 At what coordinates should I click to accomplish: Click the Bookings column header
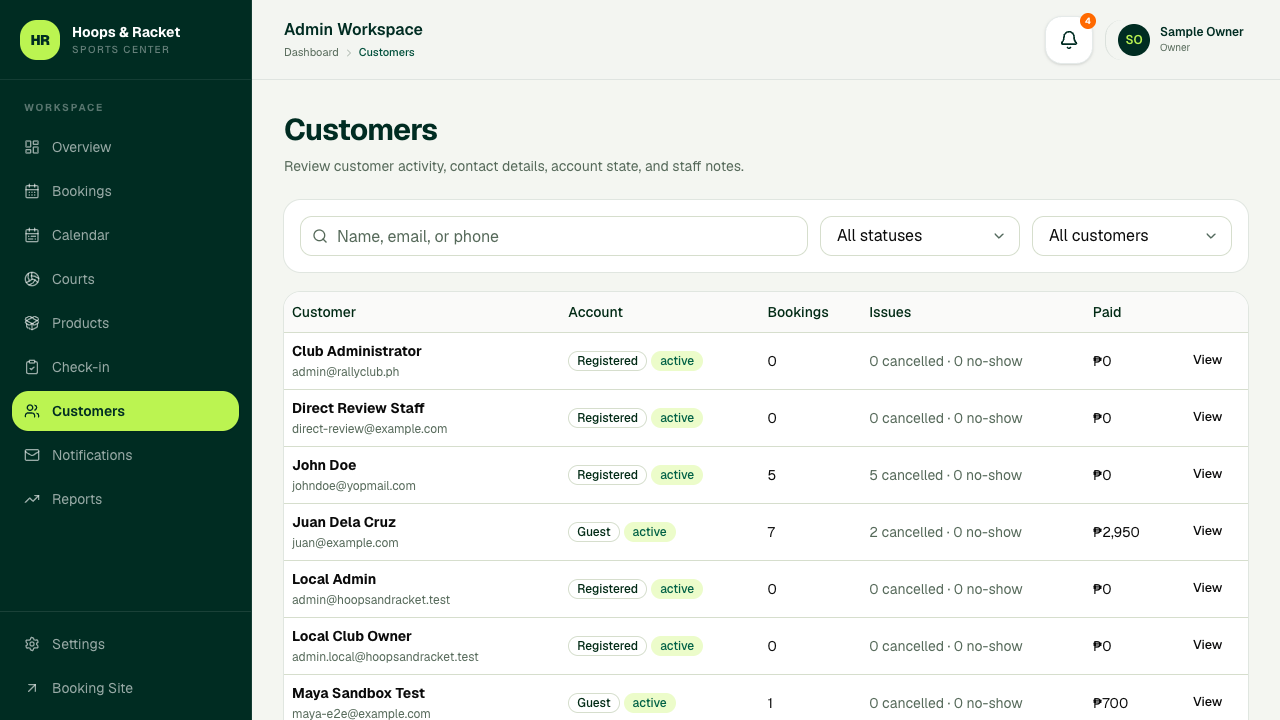coord(798,312)
